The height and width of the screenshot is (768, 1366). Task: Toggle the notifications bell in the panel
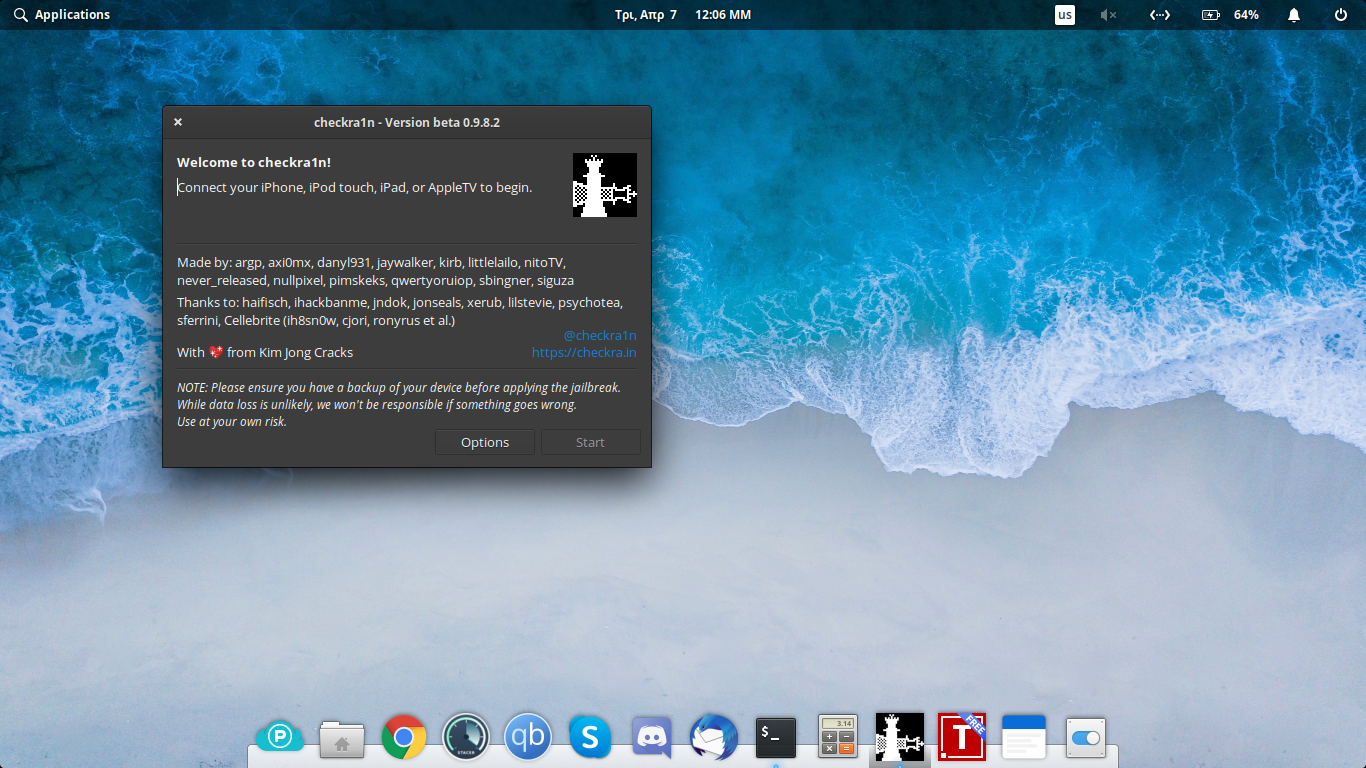[x=1293, y=14]
